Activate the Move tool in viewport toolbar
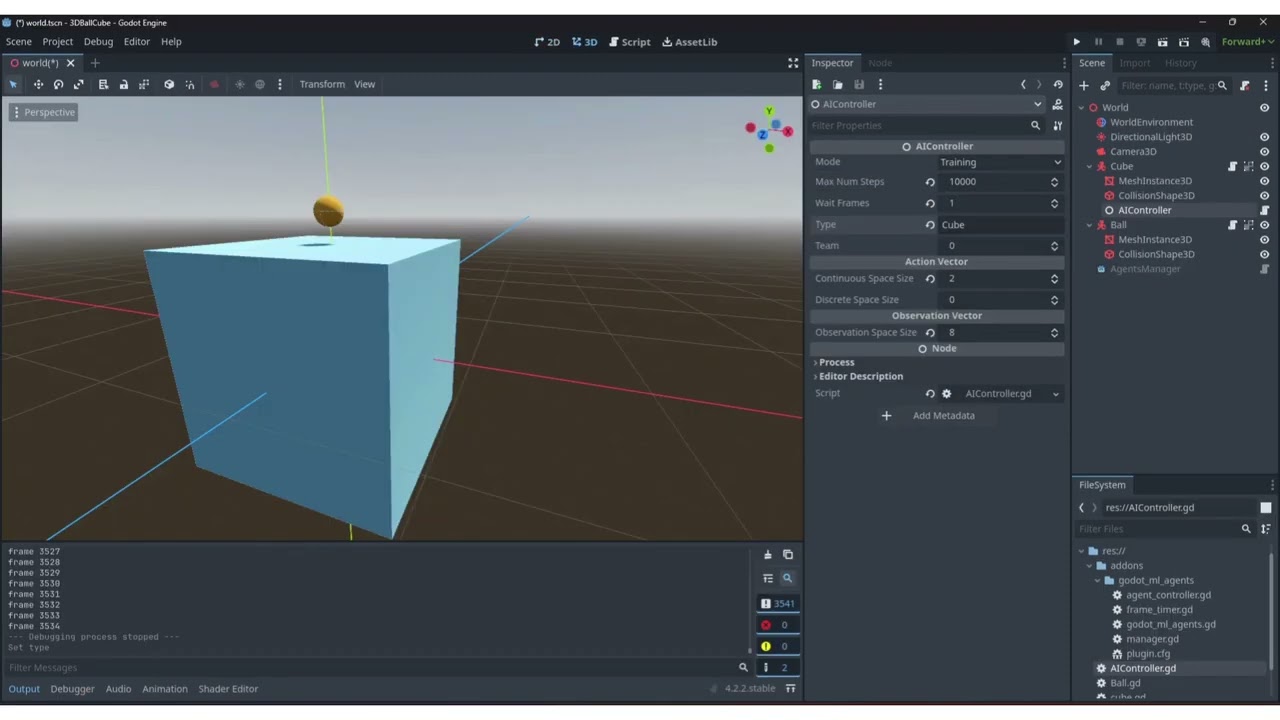This screenshot has height=720, width=1280. 37,84
